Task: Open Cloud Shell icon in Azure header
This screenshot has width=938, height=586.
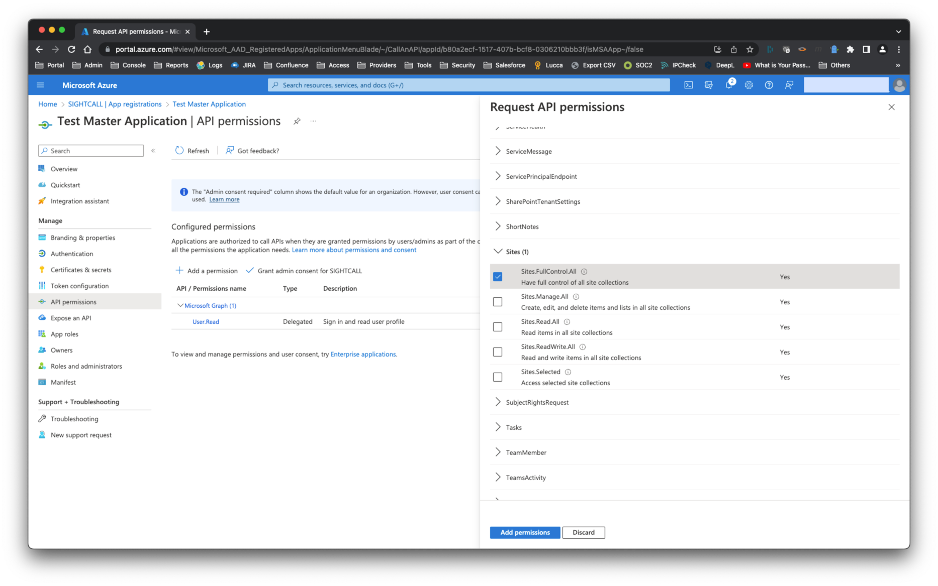Action: [x=689, y=85]
